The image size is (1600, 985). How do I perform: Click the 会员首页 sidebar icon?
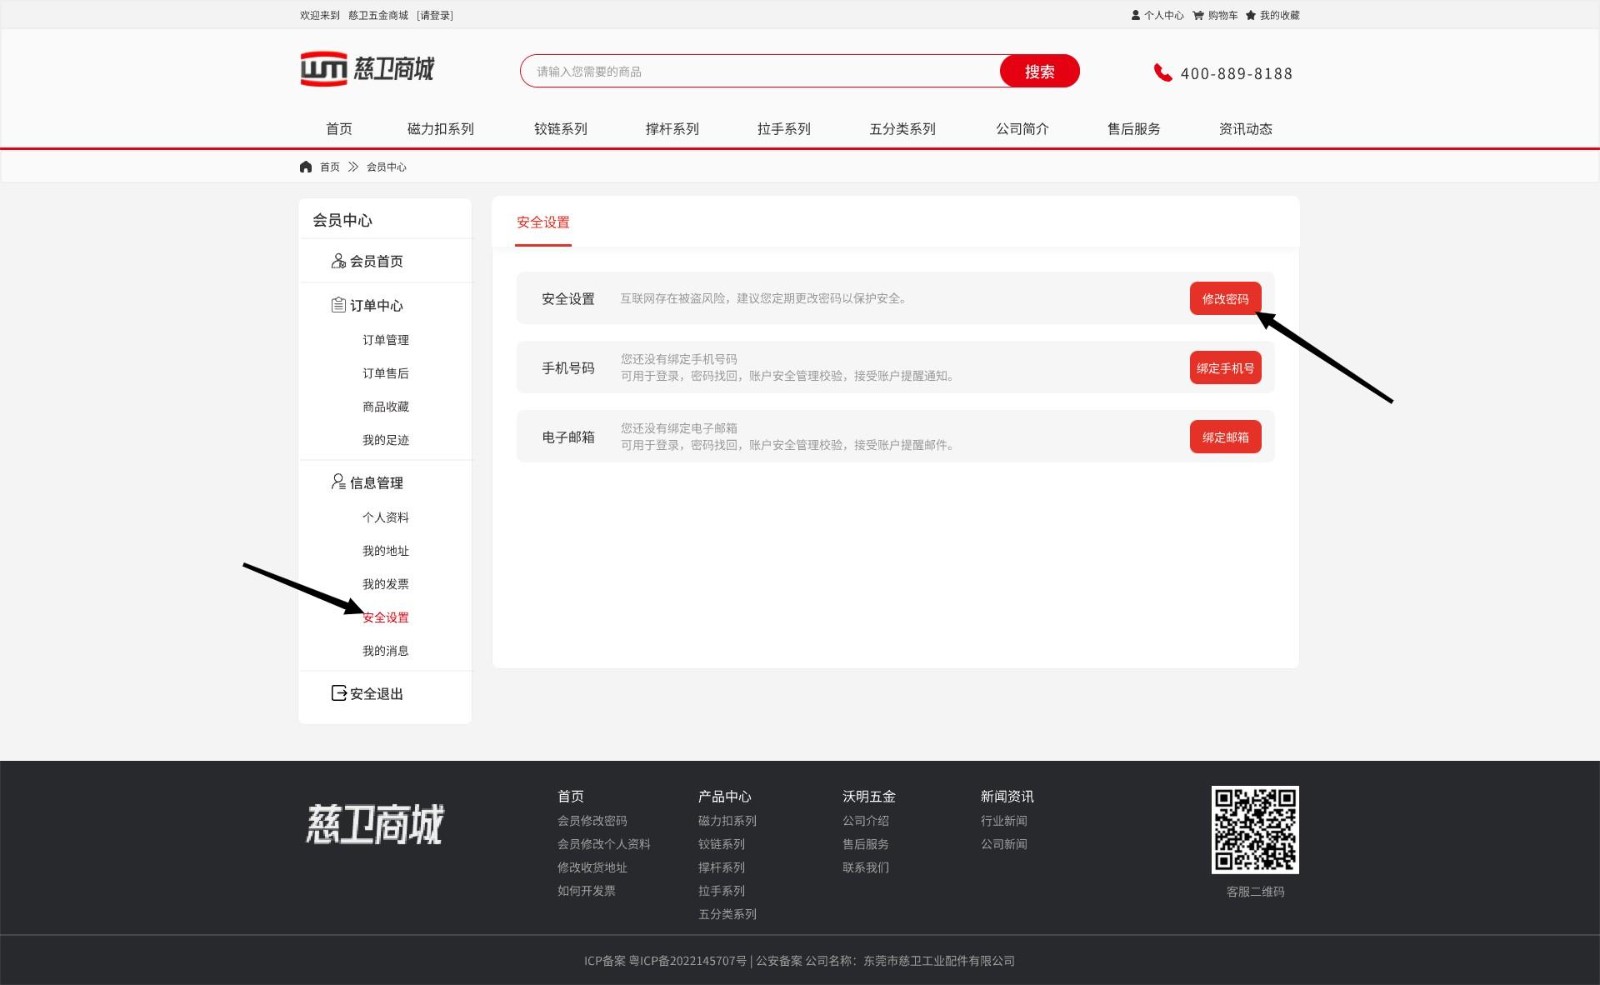click(339, 261)
